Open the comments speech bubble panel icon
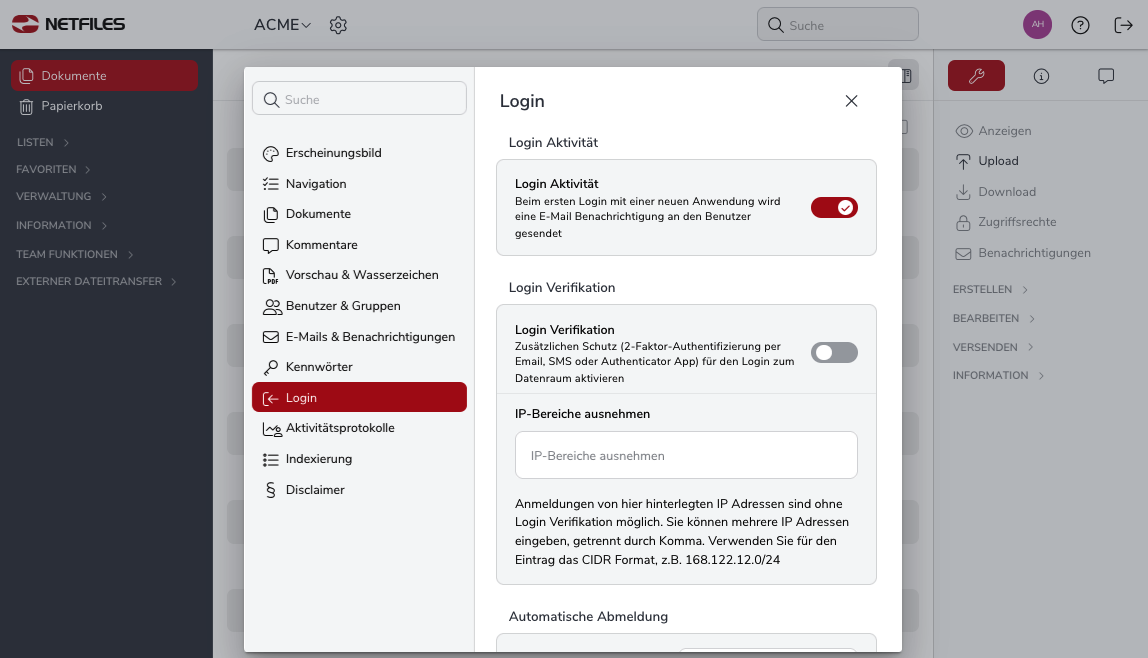Viewport: 1148px width, 658px height. point(1106,76)
